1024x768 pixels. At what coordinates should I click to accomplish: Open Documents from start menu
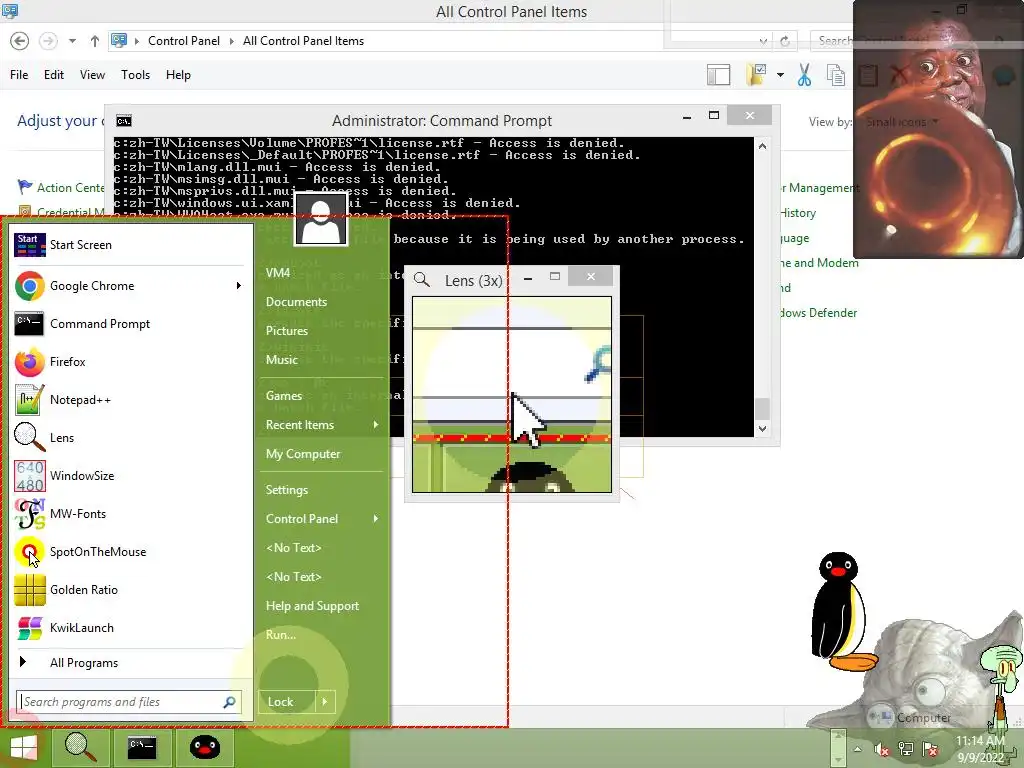tap(296, 302)
